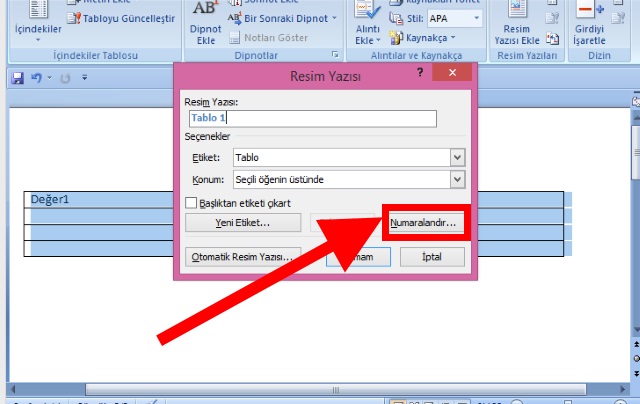The height and width of the screenshot is (404, 640).
Task: Click the Notları Göster button
Action: click(268, 38)
